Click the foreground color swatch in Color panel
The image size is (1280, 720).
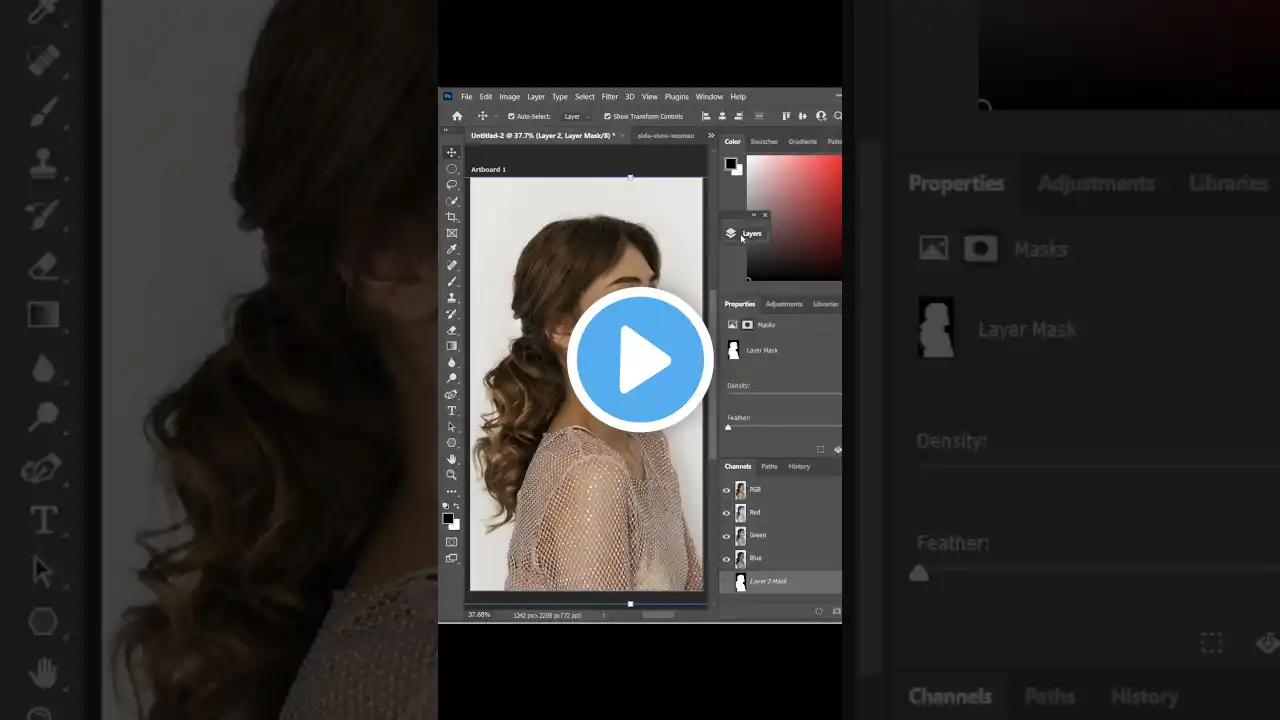click(x=731, y=164)
